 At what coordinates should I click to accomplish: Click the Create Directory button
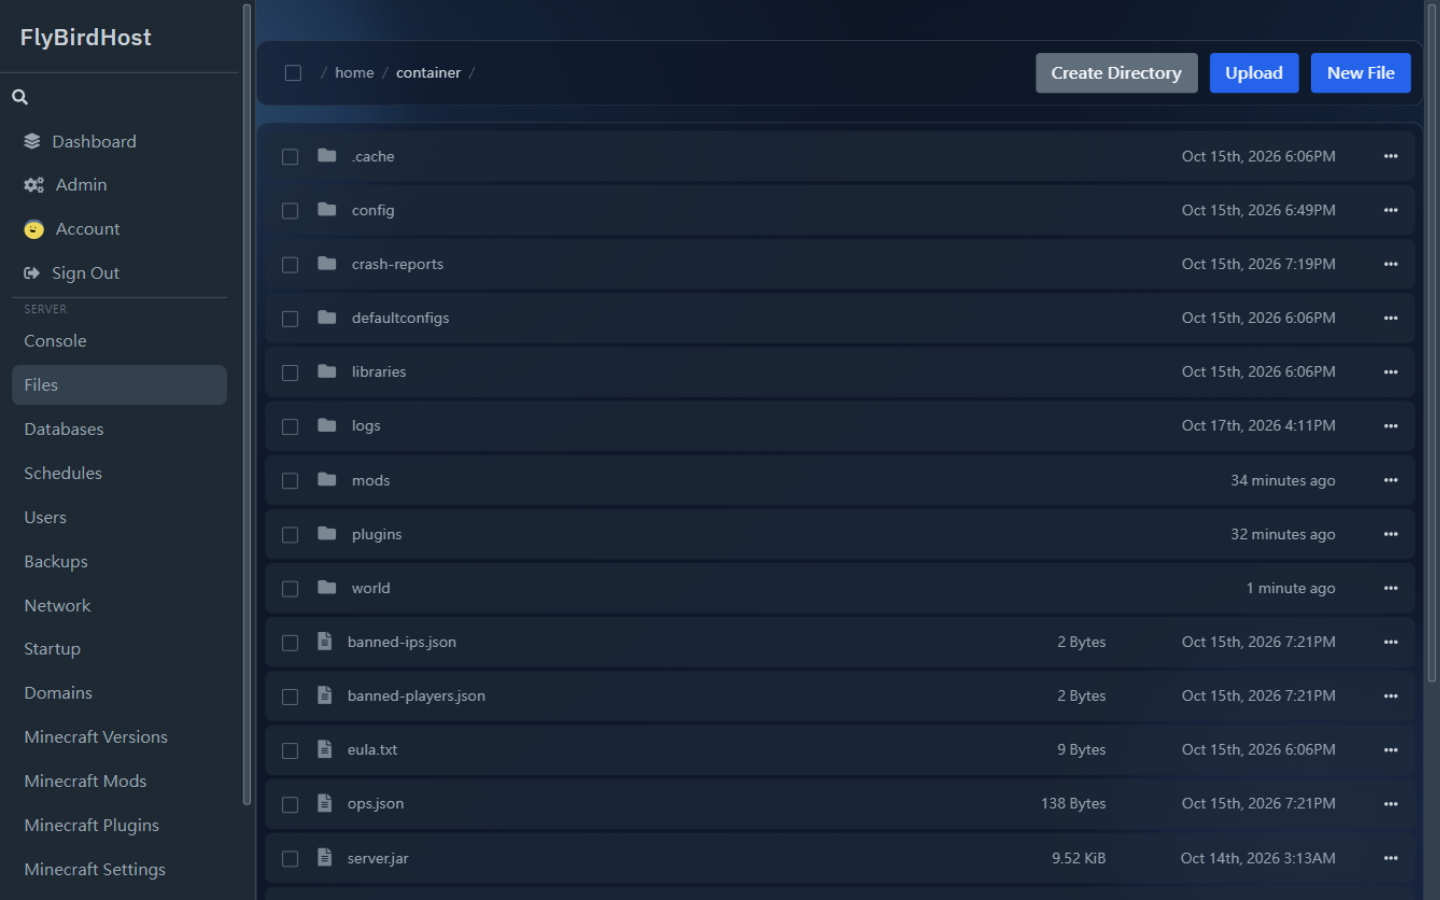[x=1116, y=73]
